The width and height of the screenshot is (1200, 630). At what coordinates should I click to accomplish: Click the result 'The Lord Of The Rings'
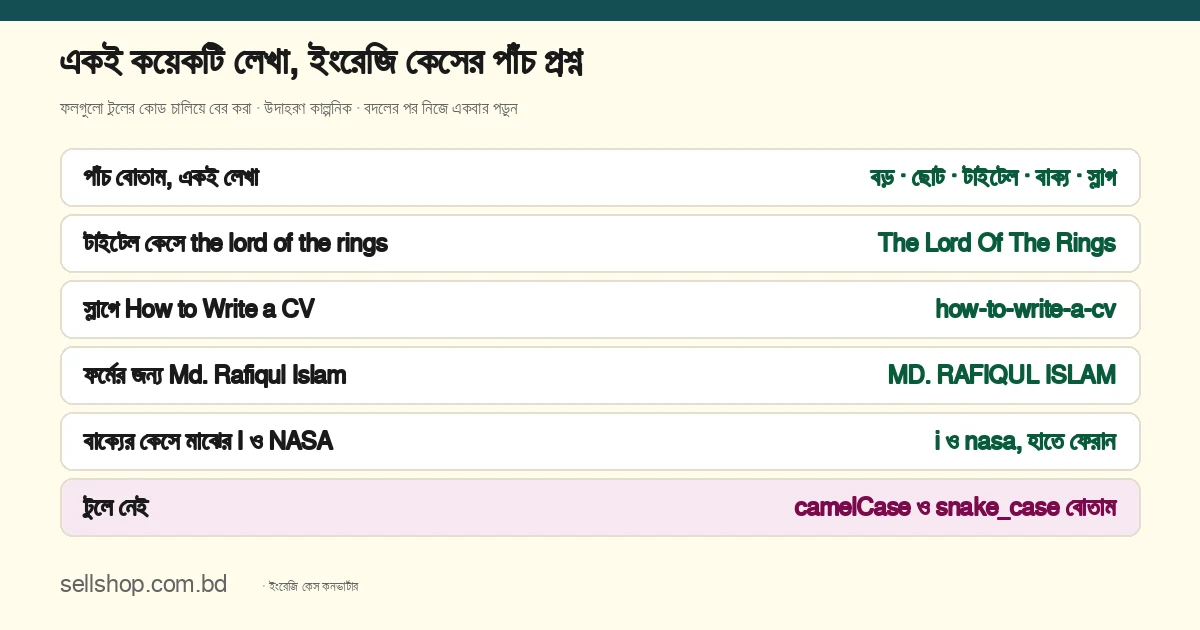[997, 243]
